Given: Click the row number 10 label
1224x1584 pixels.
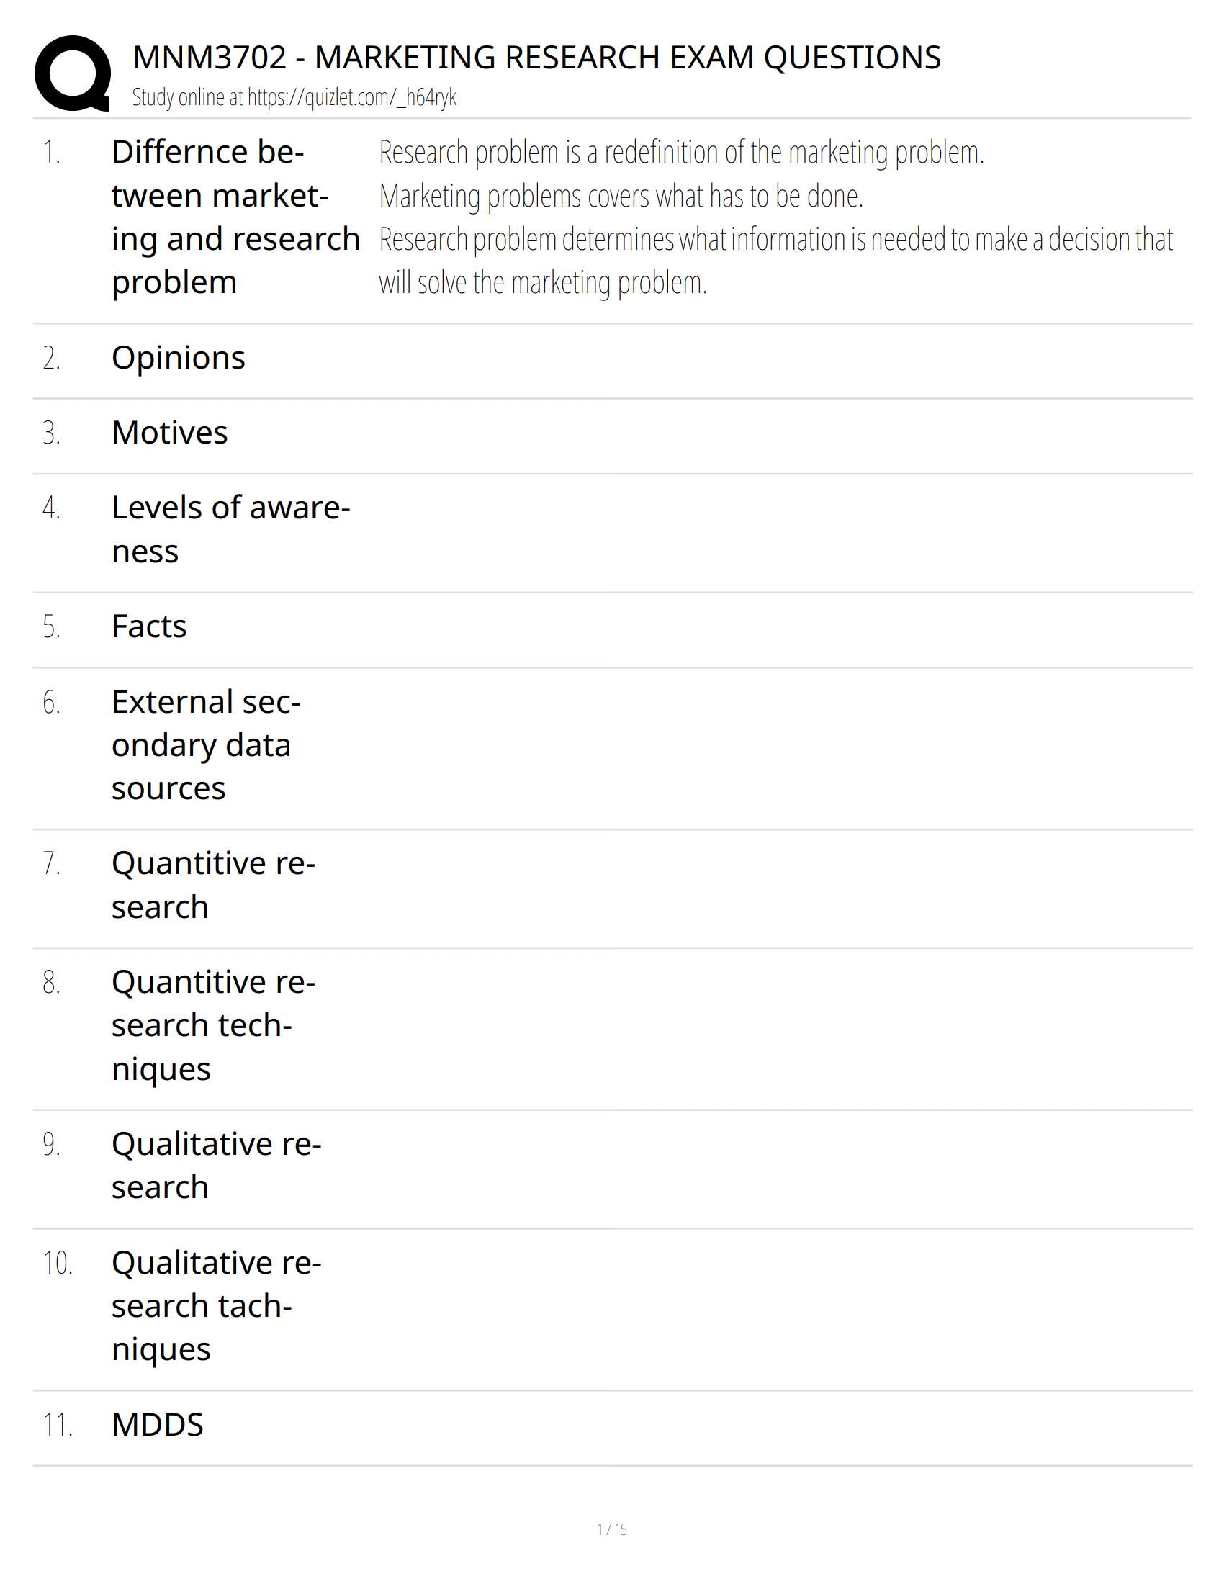Looking at the screenshot, I should tap(57, 1264).
